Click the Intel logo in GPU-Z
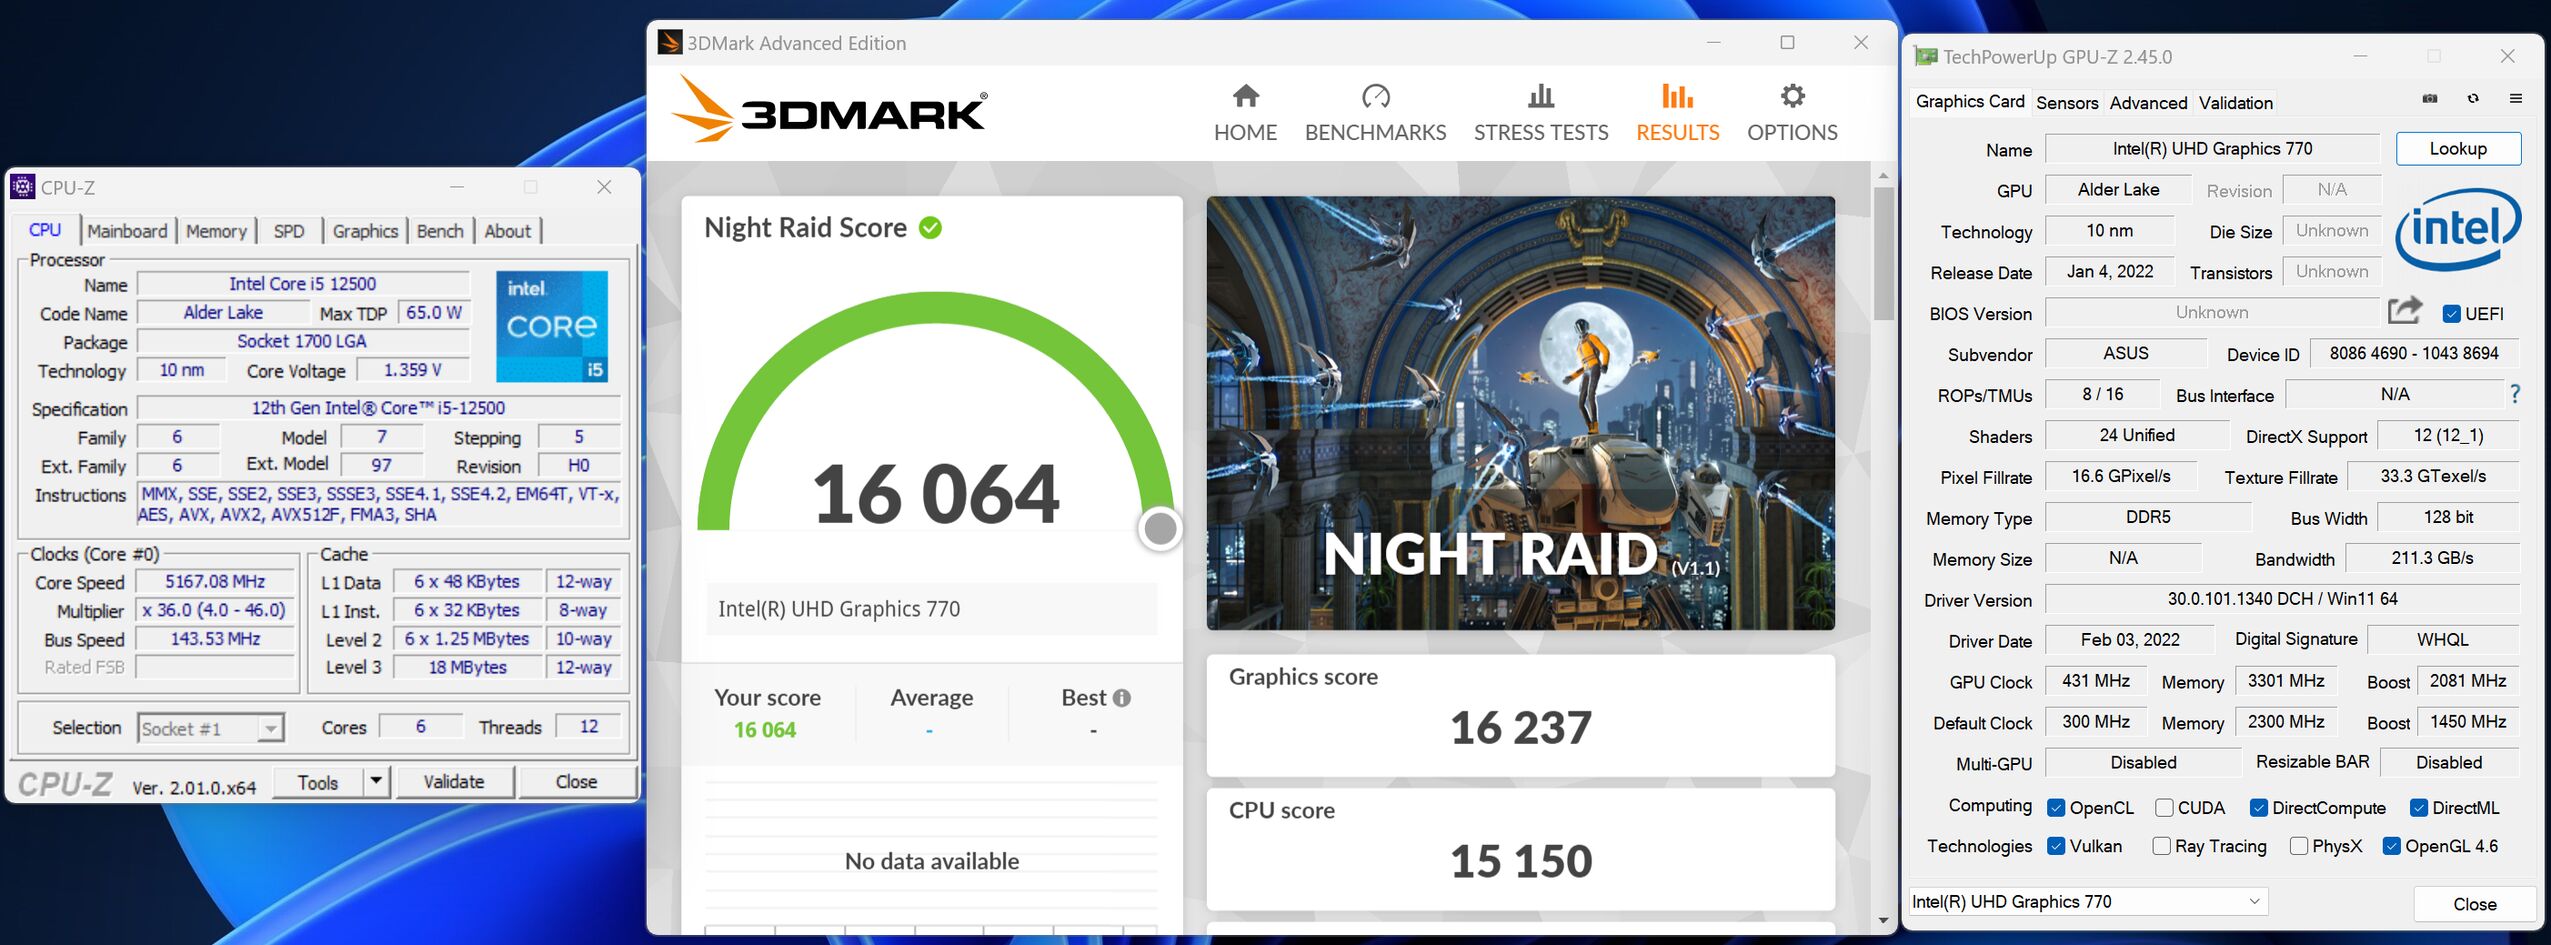 (2458, 229)
